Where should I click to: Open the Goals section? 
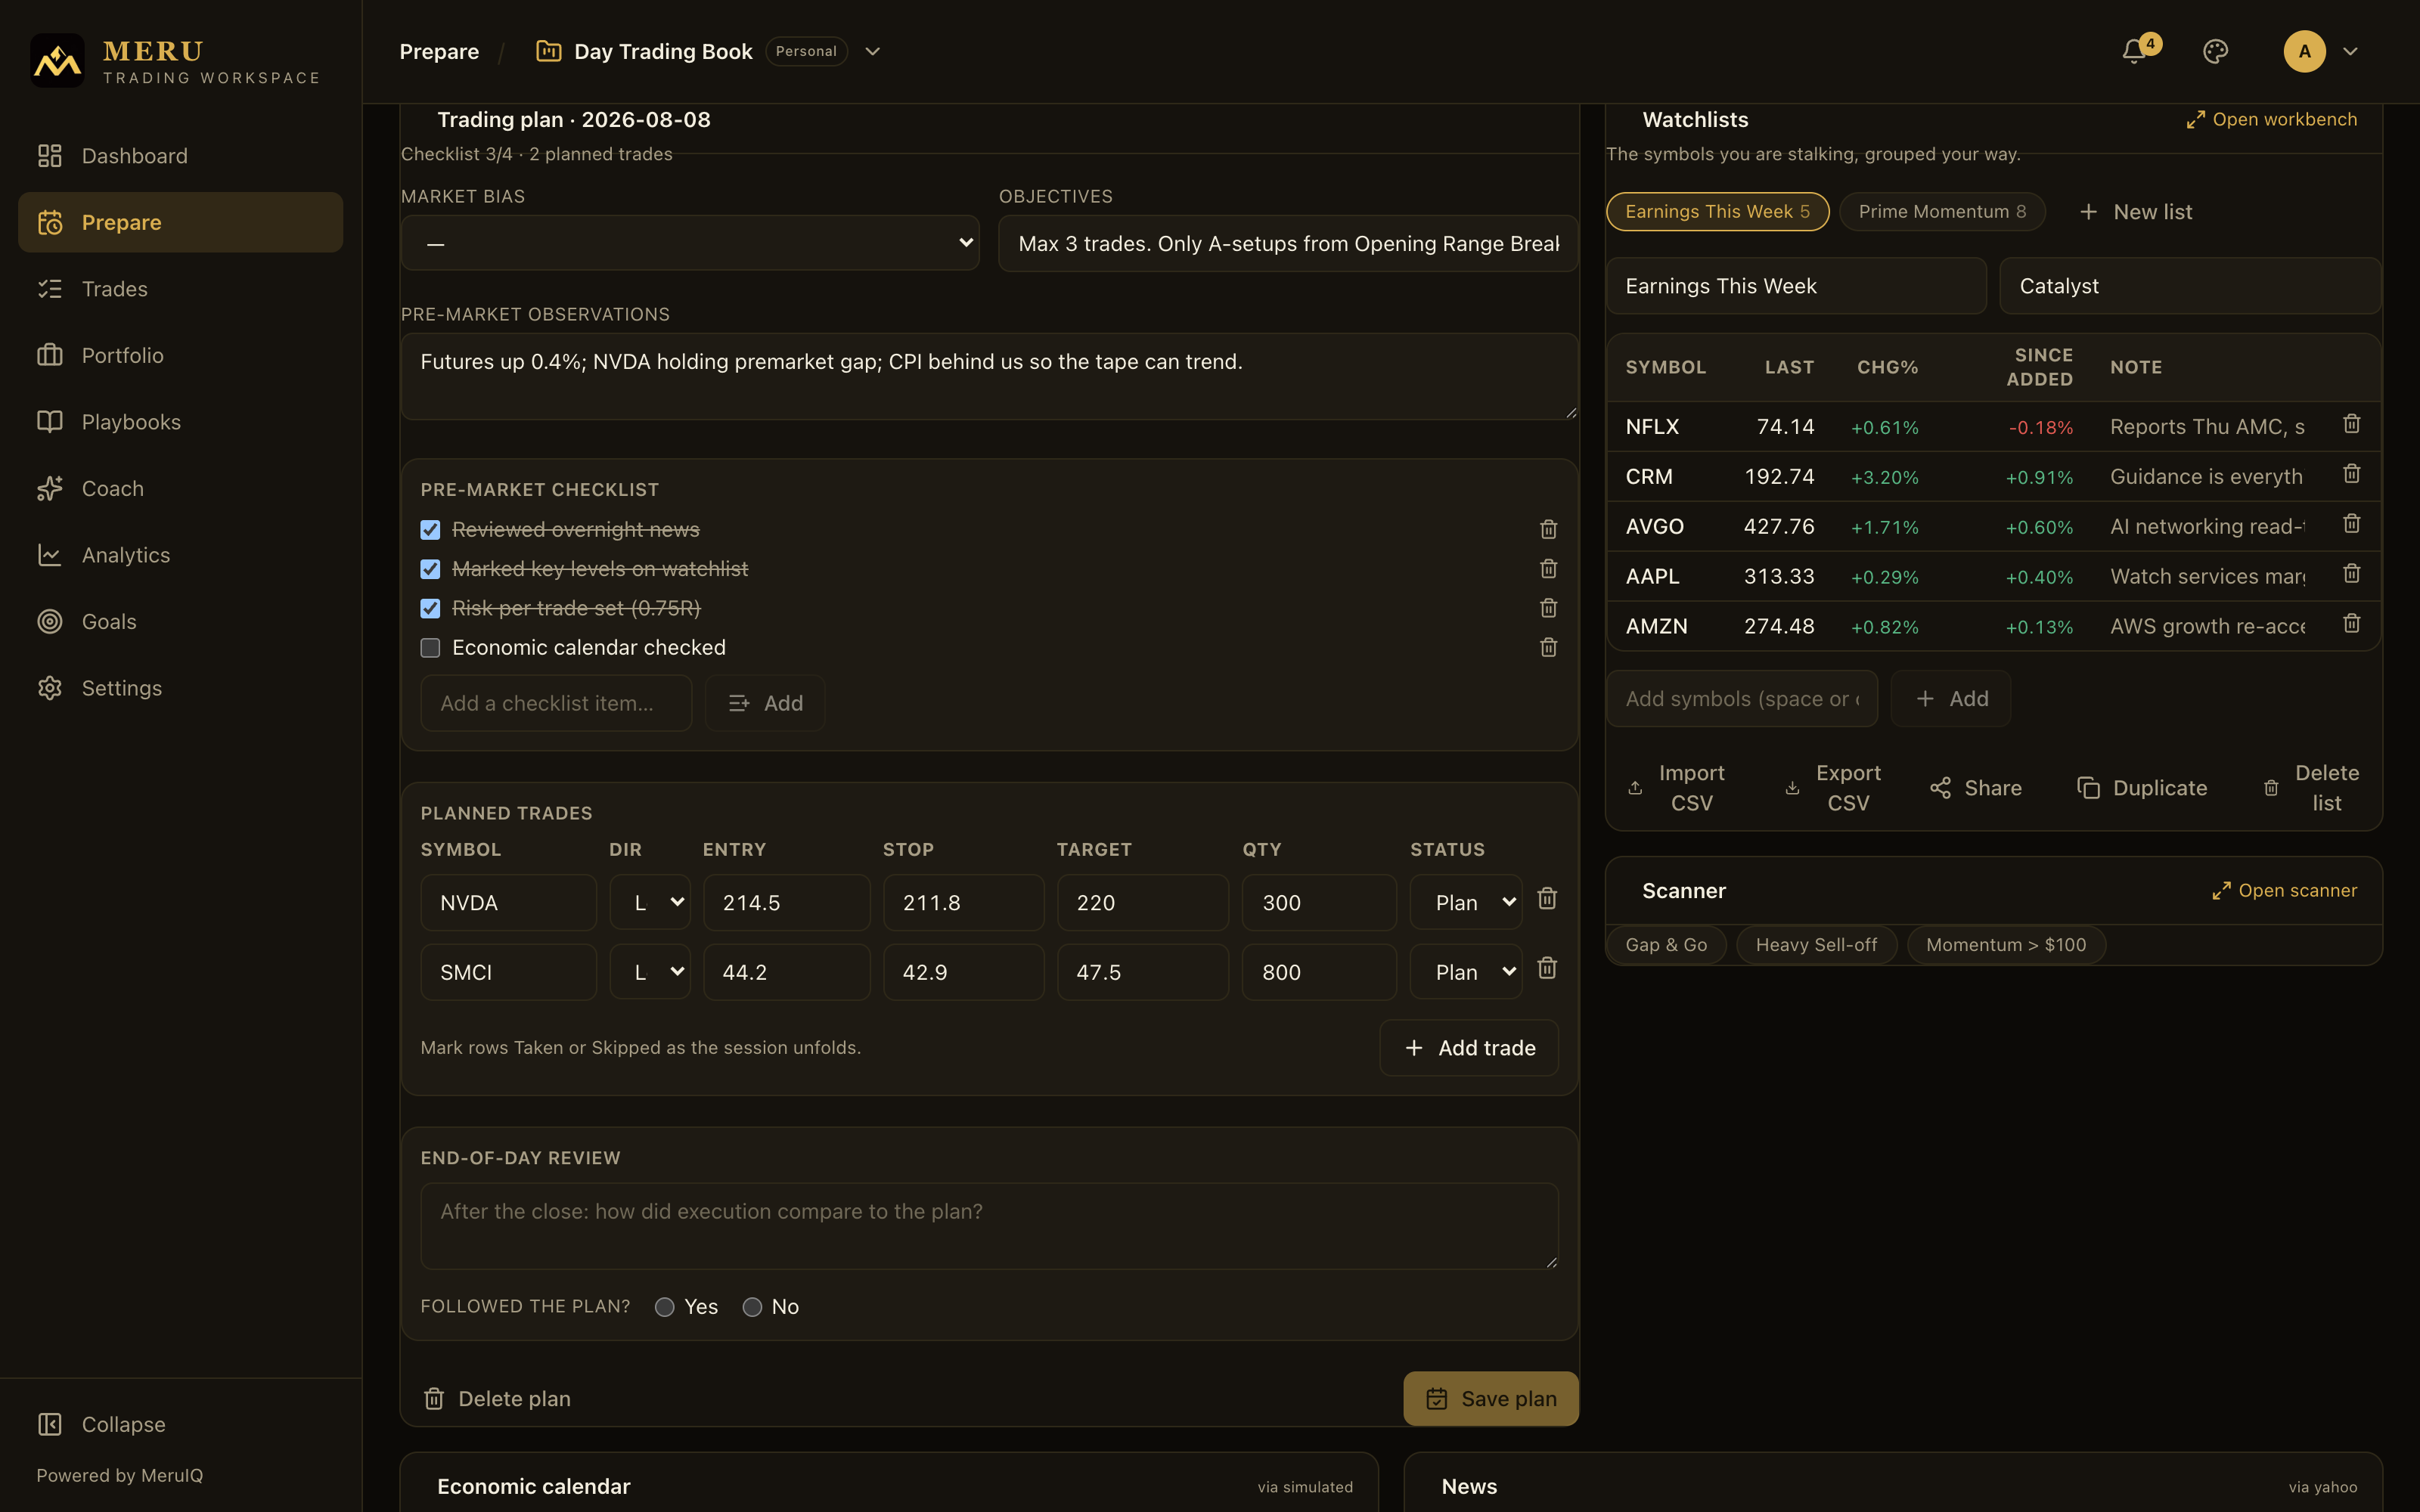click(x=180, y=621)
